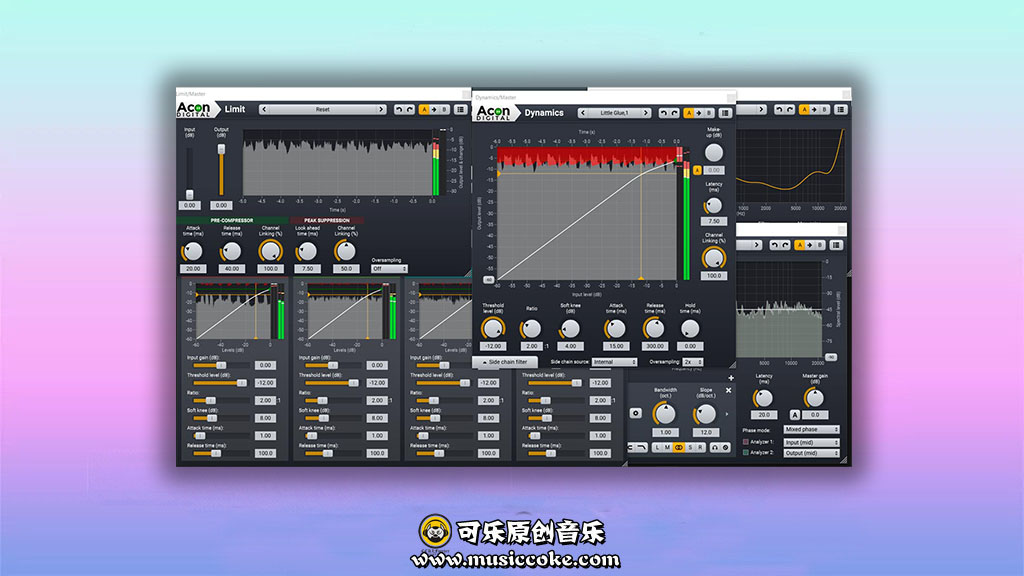Click the headphones solo icon in band panel
Viewport: 1024px width, 576px height.
coord(714,448)
